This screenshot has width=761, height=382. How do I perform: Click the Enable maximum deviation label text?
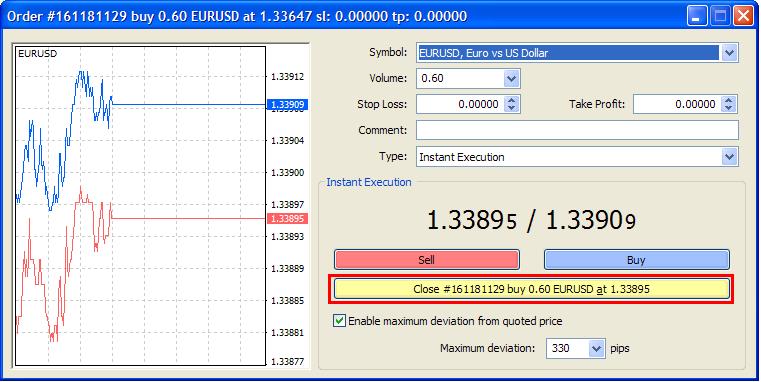(455, 321)
